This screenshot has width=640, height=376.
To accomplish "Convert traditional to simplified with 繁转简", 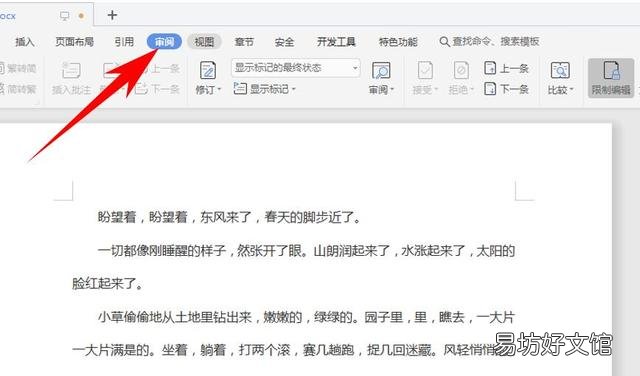I will coord(18,68).
